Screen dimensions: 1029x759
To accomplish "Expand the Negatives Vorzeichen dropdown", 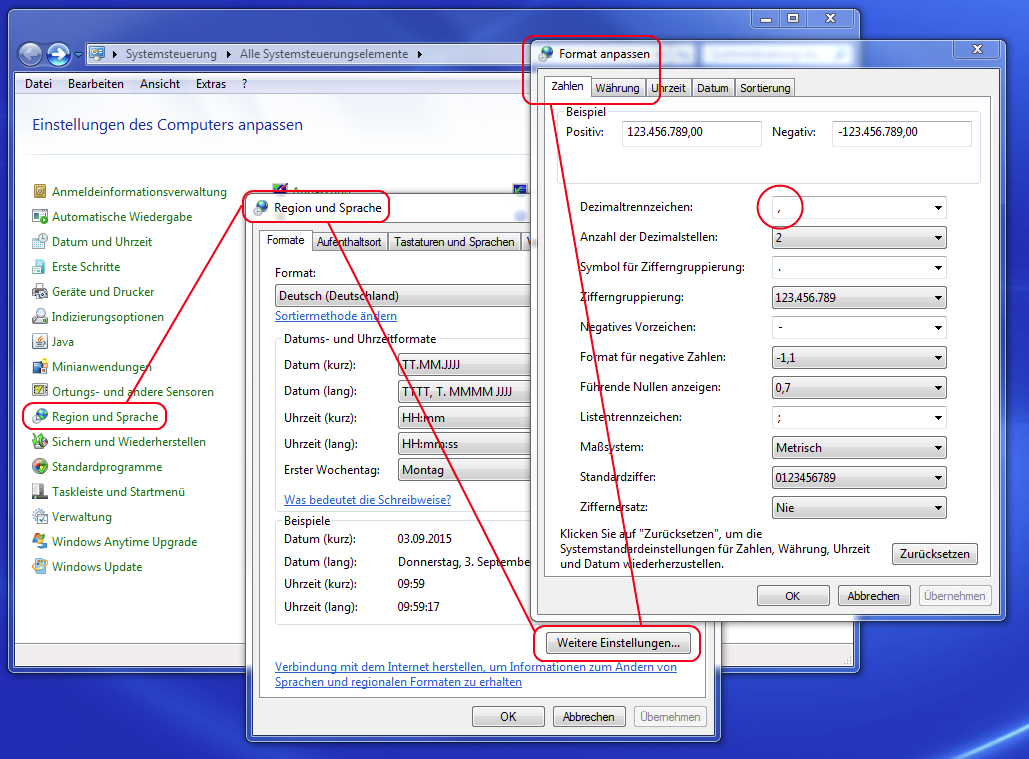I will coord(938,327).
